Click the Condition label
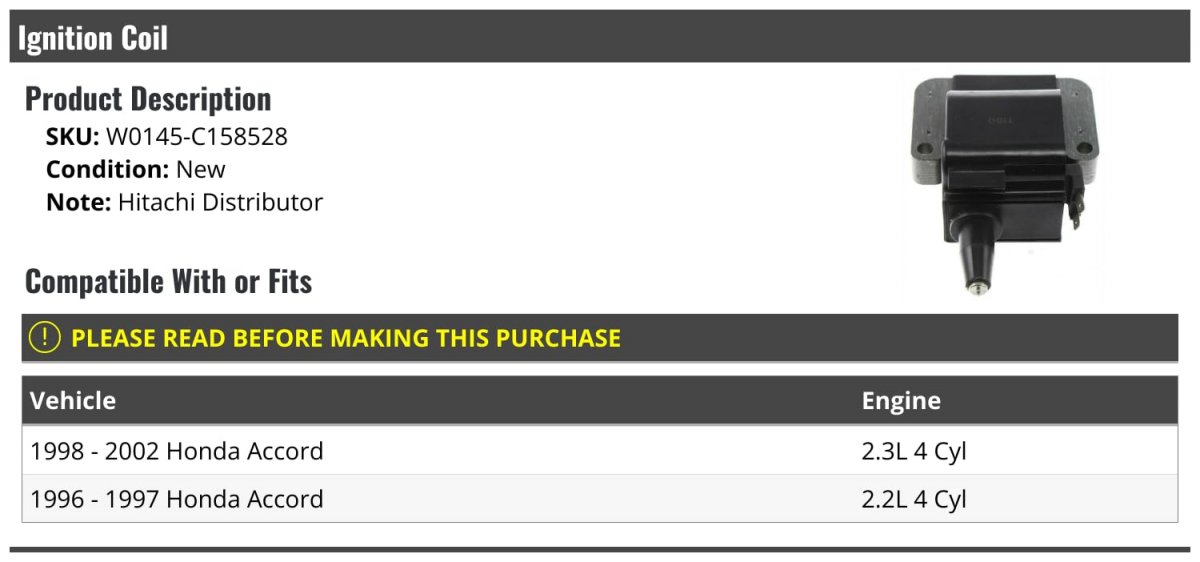Viewport: 1200px width, 562px height. click(x=107, y=169)
